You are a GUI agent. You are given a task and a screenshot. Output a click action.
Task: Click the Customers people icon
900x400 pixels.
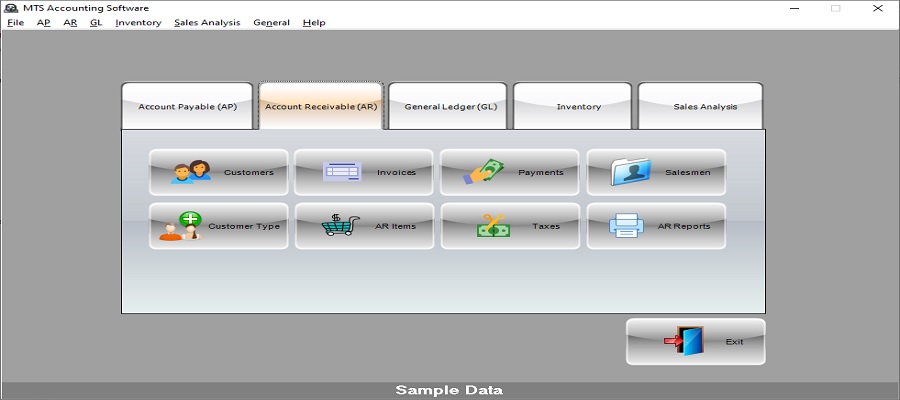191,172
